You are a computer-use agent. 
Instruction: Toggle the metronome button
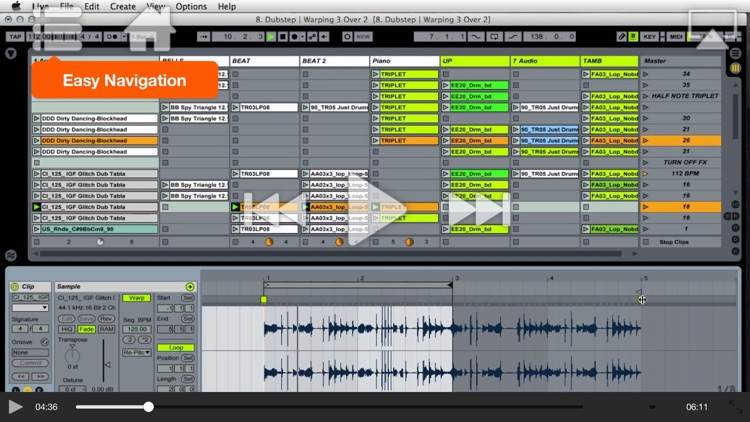[110, 36]
